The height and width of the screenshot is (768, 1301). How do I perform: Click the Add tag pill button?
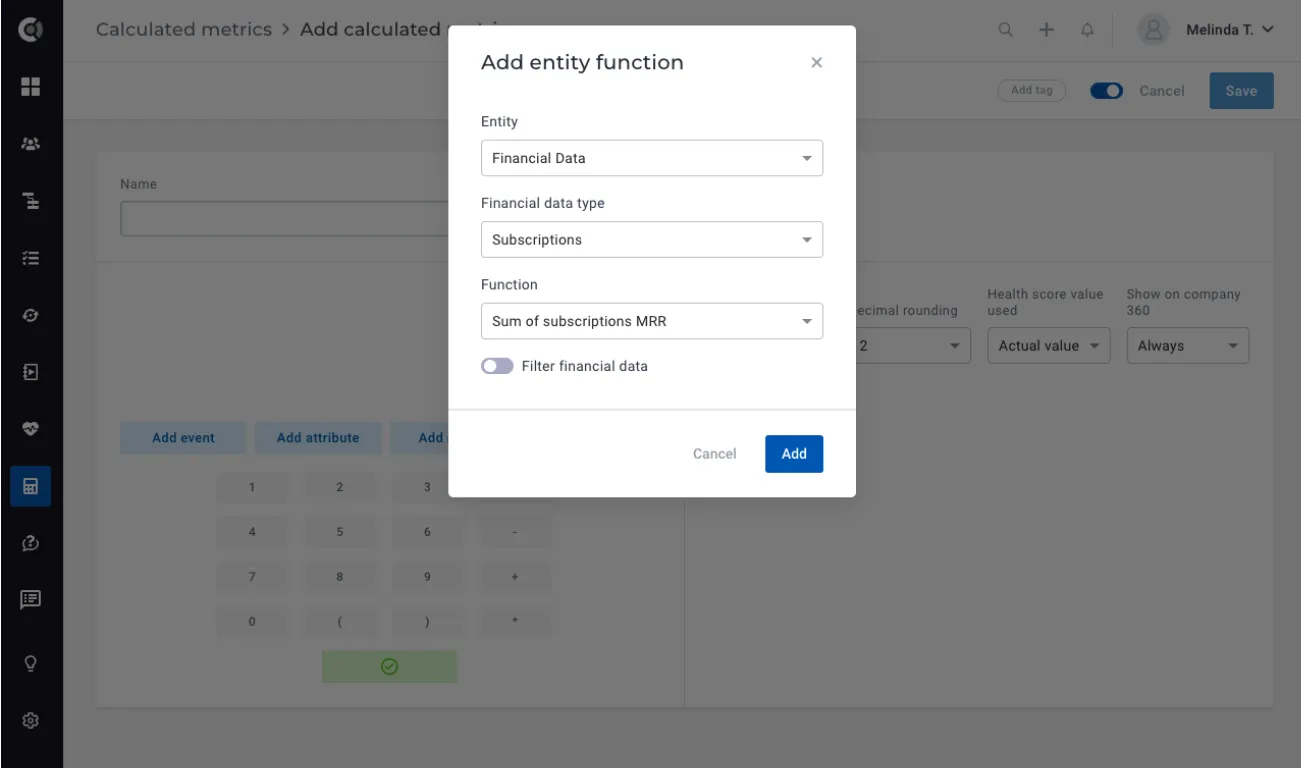point(1032,91)
